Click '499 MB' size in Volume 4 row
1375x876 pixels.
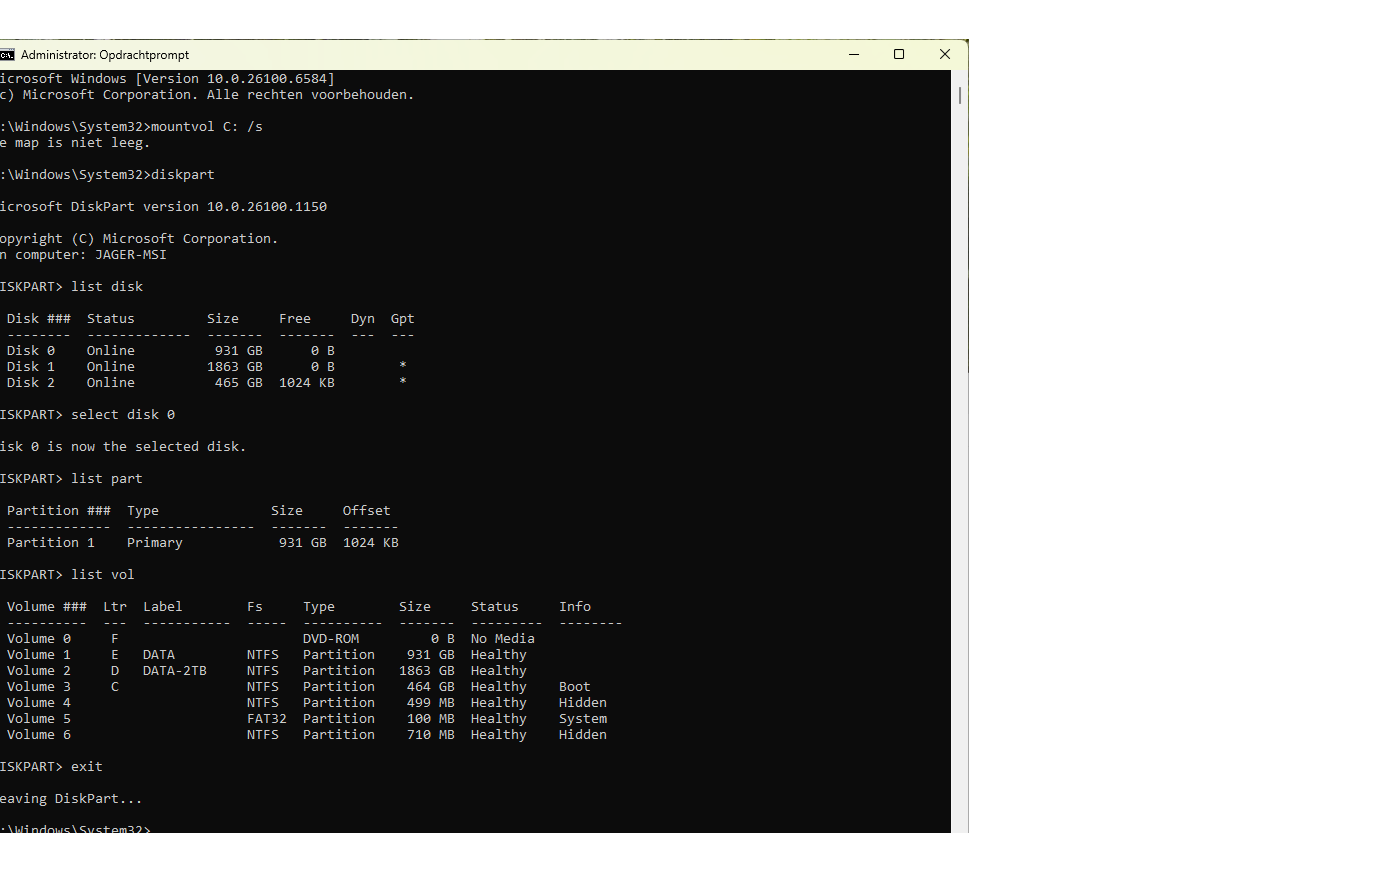coord(431,703)
